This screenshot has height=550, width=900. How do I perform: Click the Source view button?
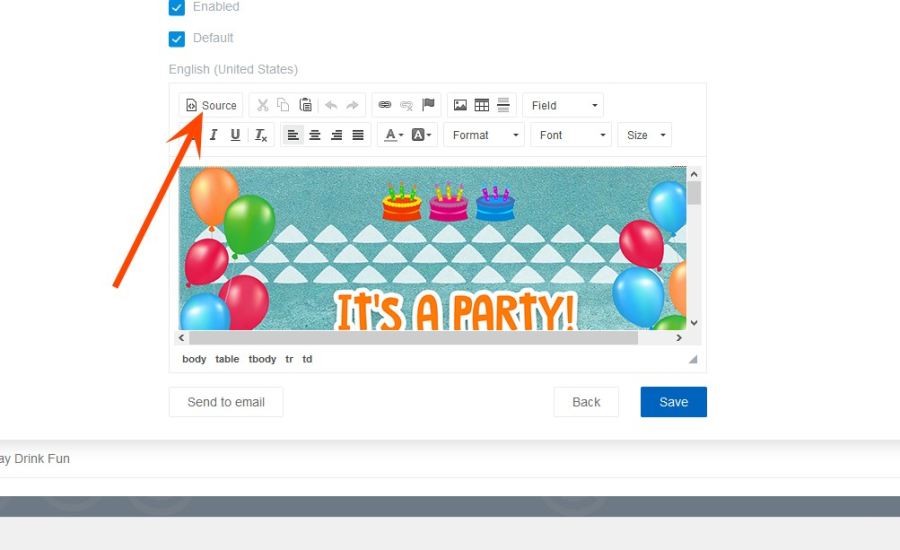211,105
